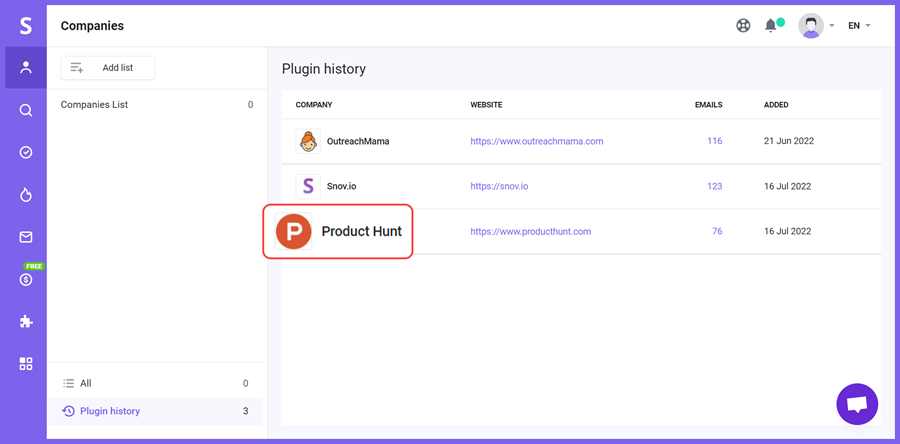This screenshot has height=444, width=900.
Task: Open the search magnifier icon in sidebar
Action: (x=26, y=110)
